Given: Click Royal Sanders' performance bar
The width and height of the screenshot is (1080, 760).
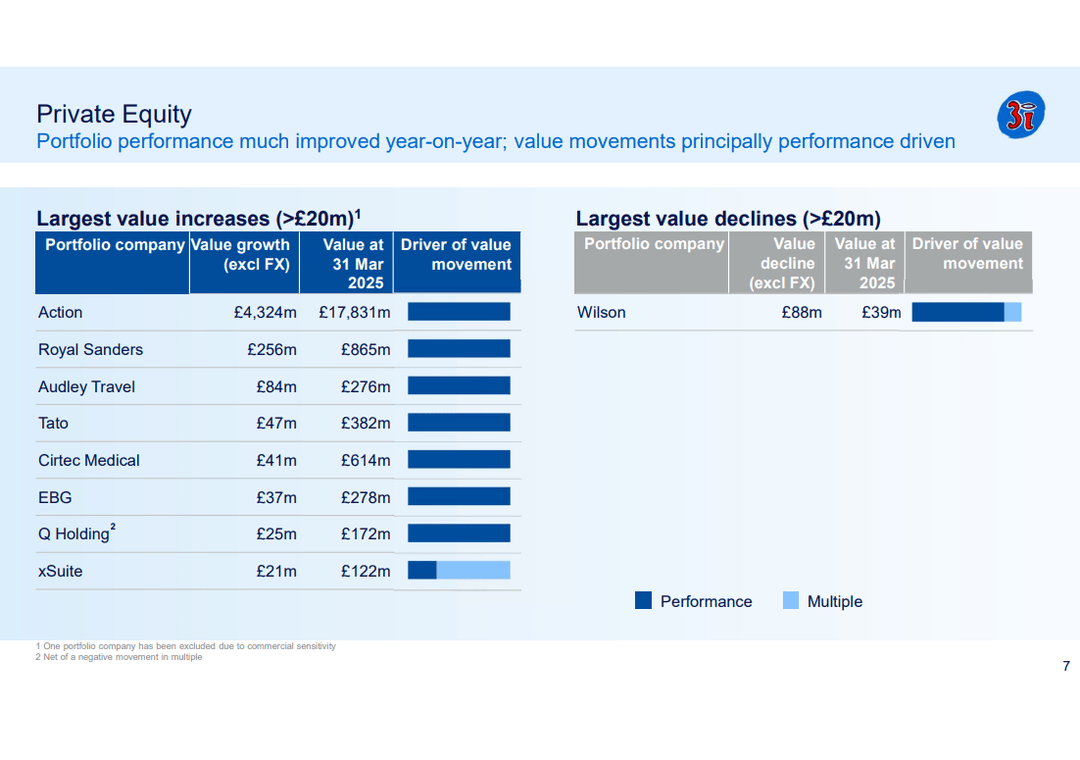Looking at the screenshot, I should (x=458, y=348).
